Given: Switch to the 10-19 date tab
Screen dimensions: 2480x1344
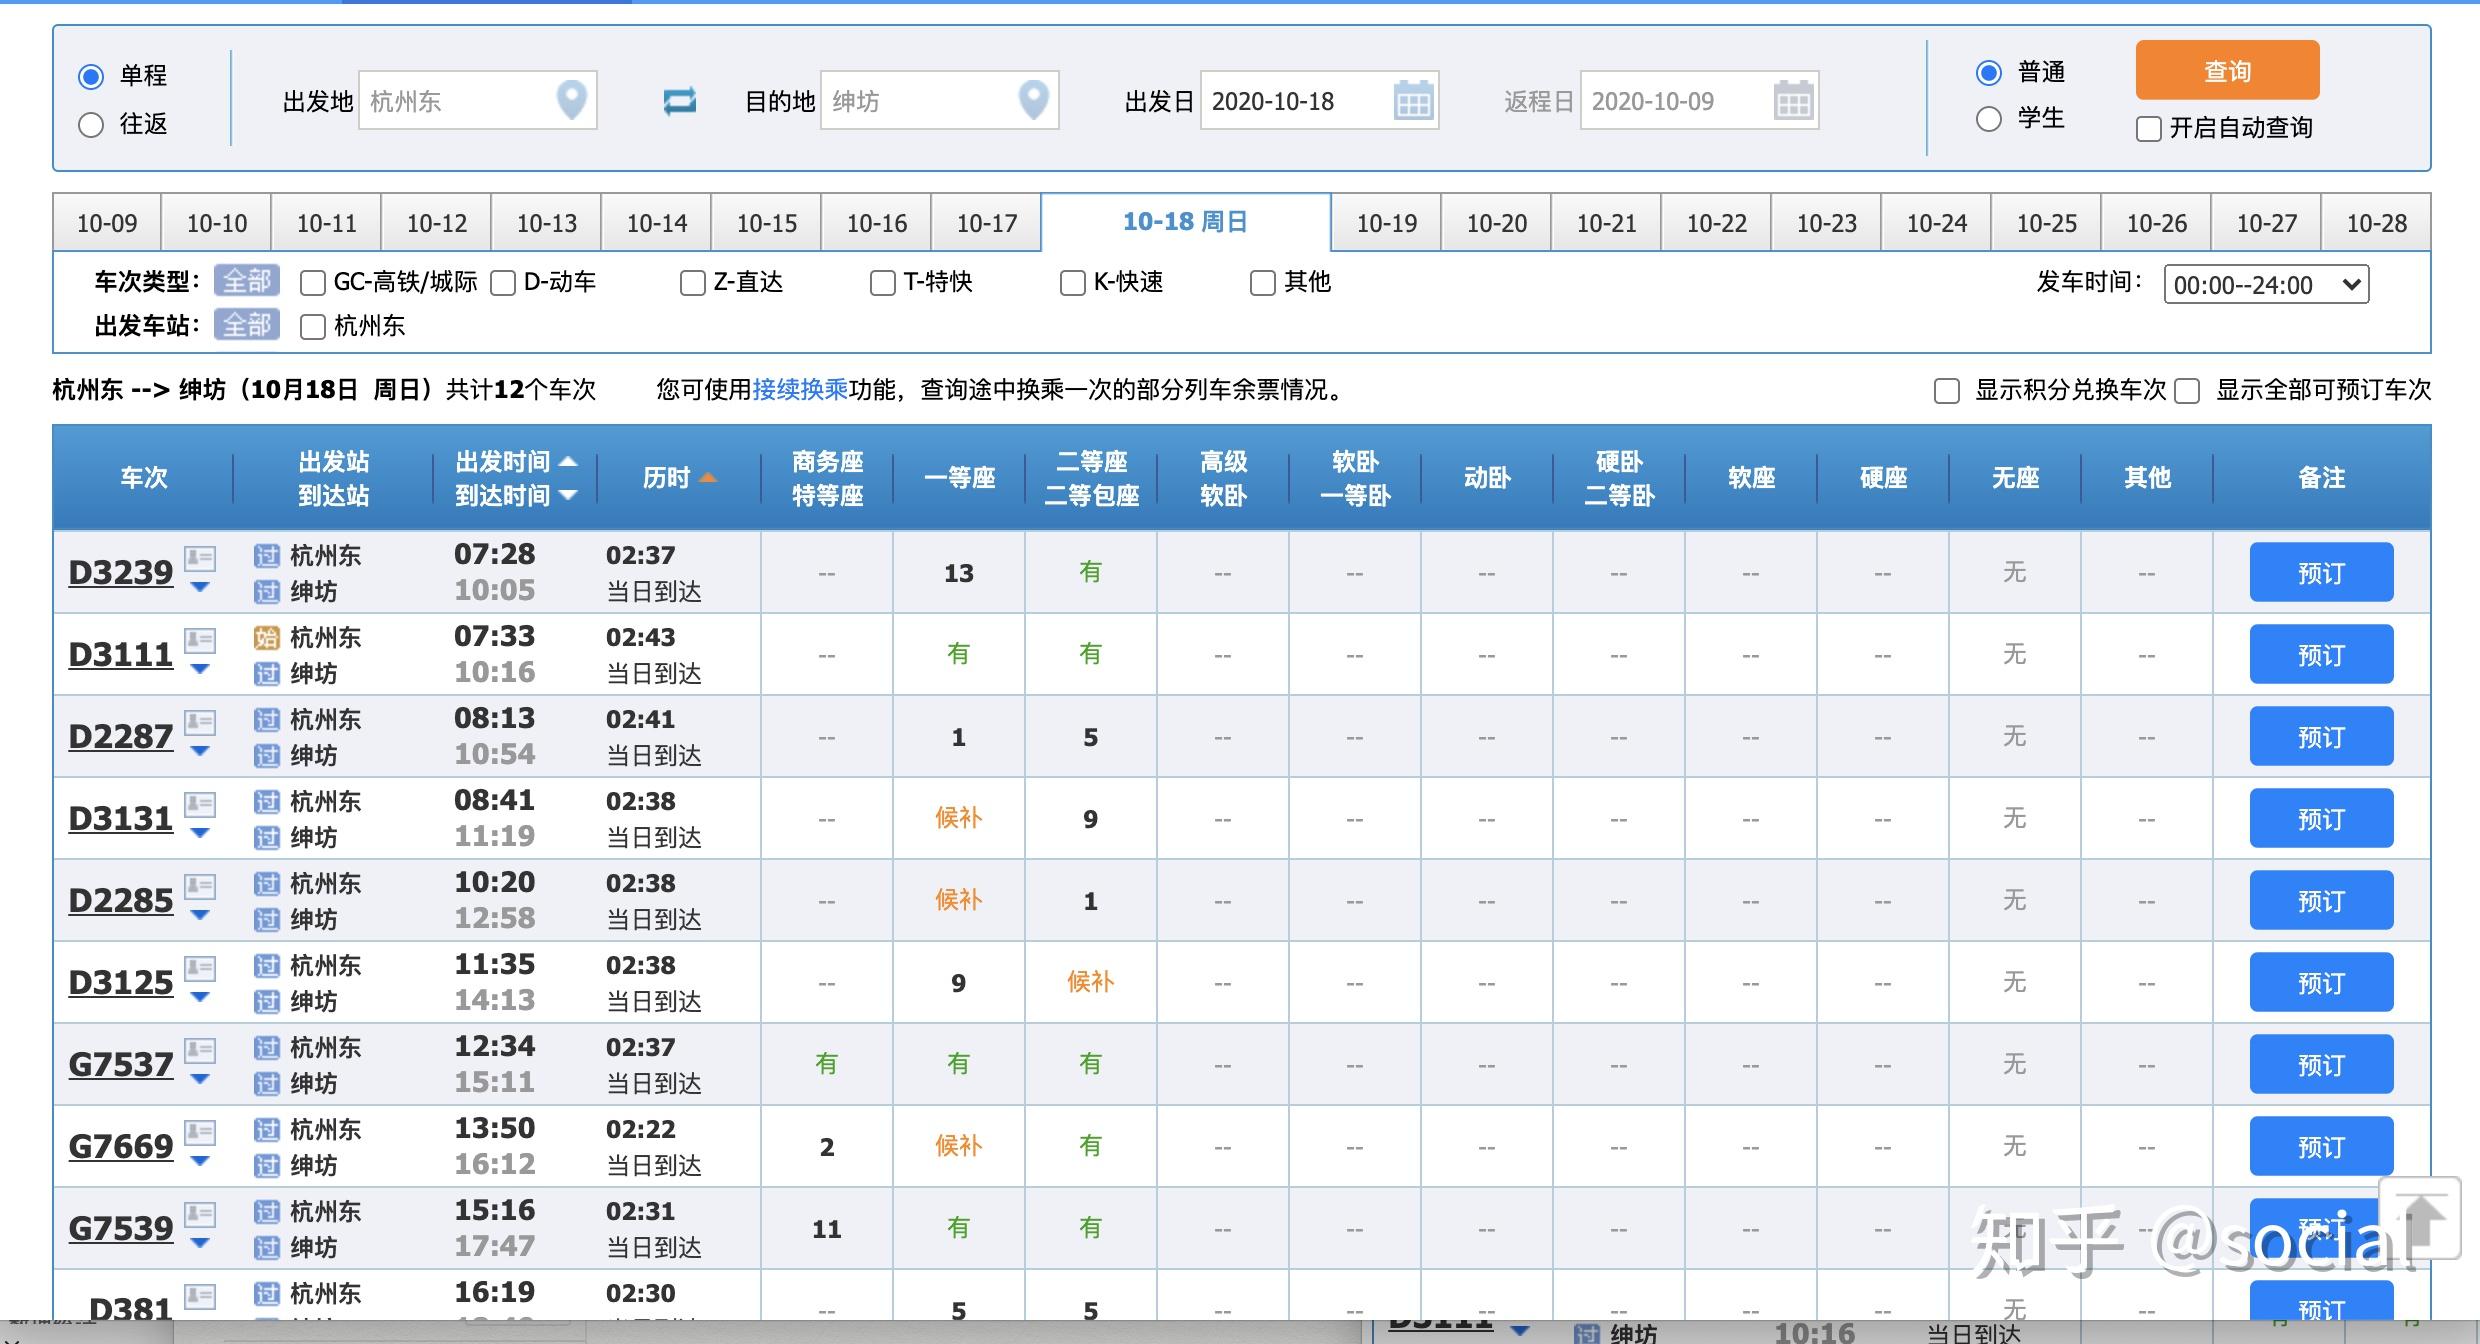Looking at the screenshot, I should (x=1386, y=223).
